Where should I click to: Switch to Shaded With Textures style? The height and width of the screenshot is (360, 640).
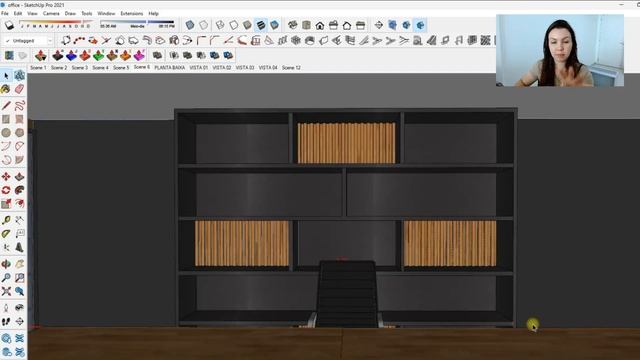pyautogui.click(x=260, y=25)
